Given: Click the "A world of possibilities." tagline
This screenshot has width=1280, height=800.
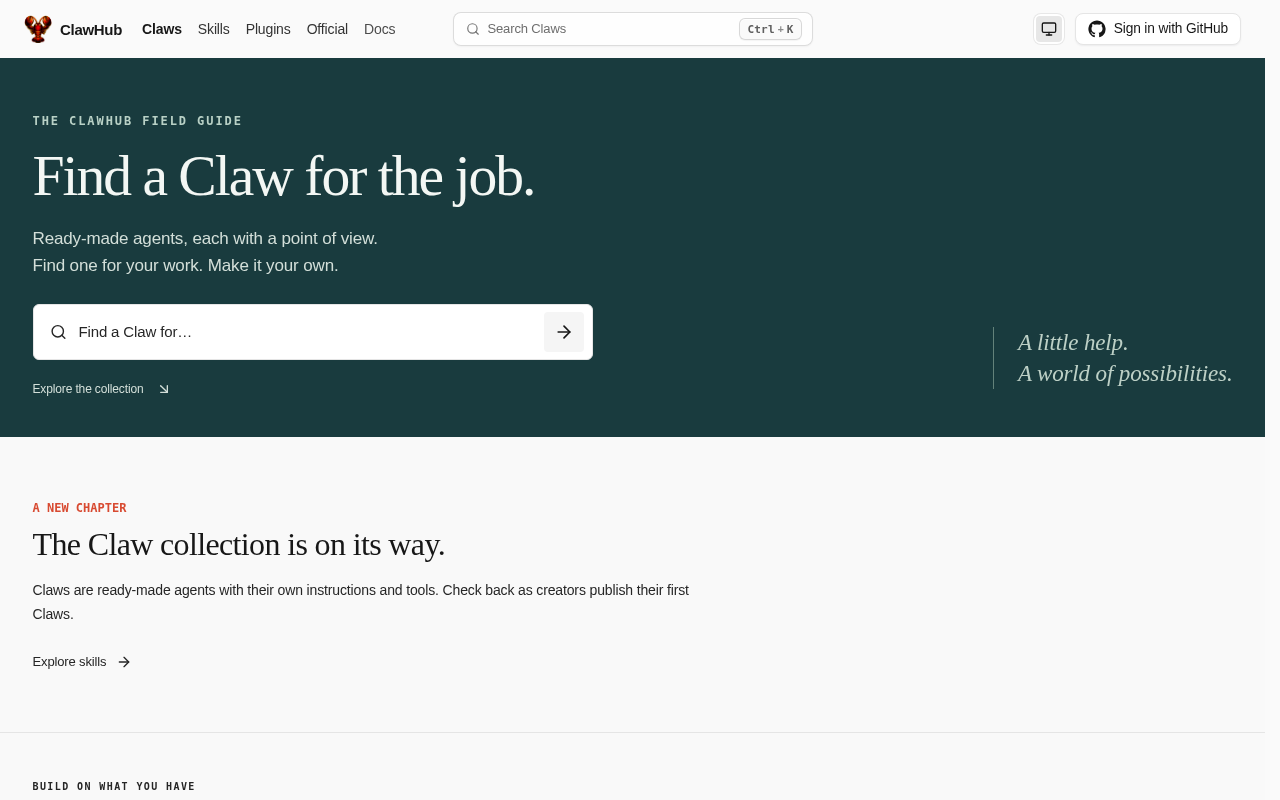Looking at the screenshot, I should [1125, 374].
